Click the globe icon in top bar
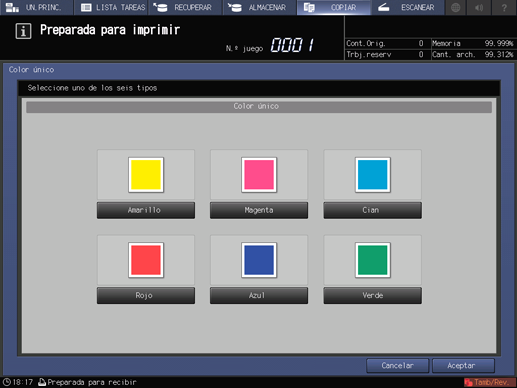The width and height of the screenshot is (517, 388). [x=456, y=7]
